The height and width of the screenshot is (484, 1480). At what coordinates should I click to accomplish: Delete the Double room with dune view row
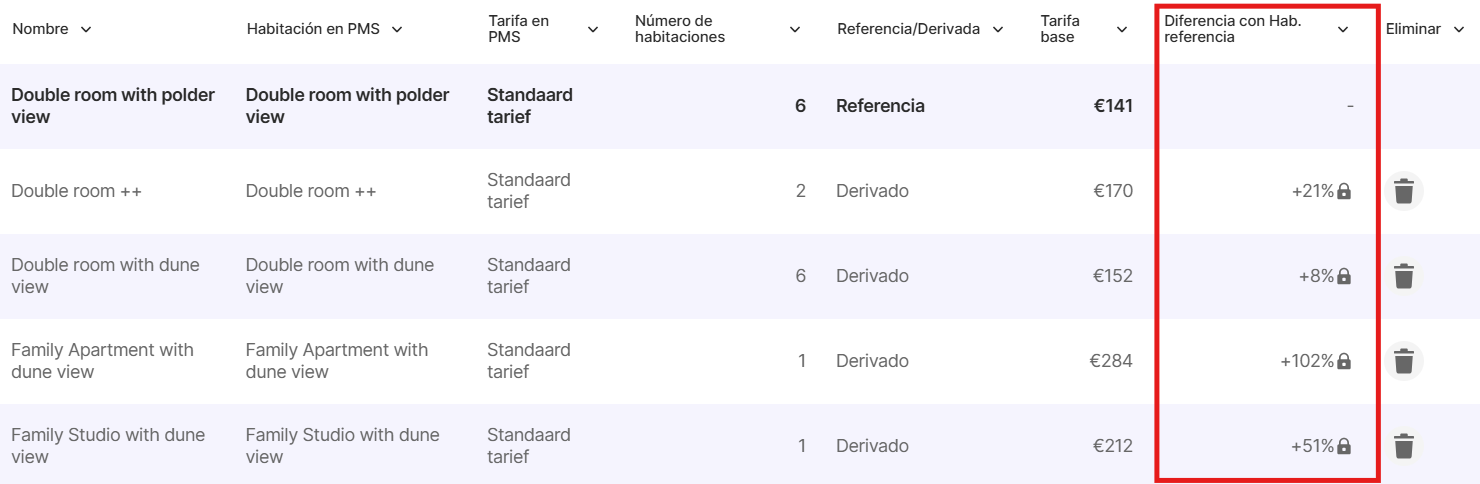tap(1404, 276)
